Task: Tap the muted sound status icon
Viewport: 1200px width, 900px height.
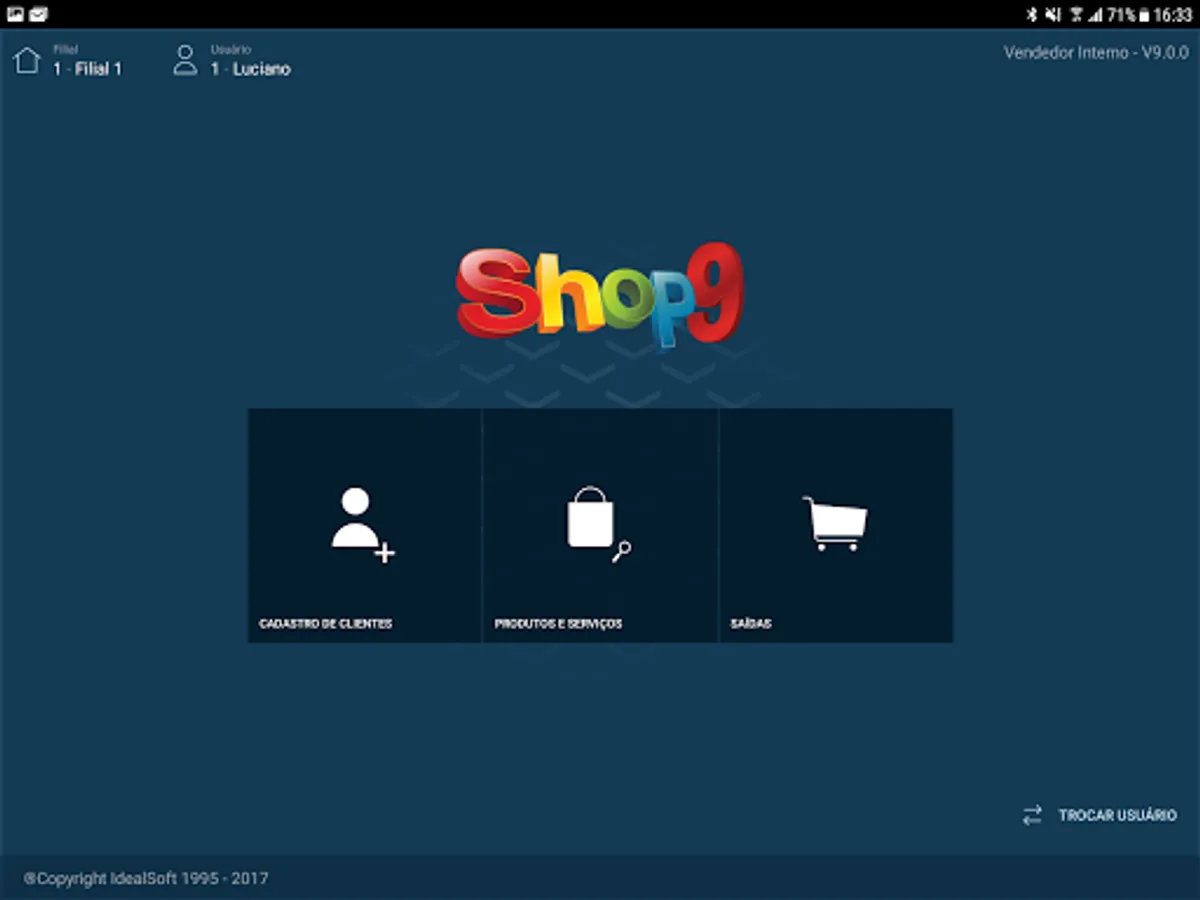Action: tap(1053, 14)
